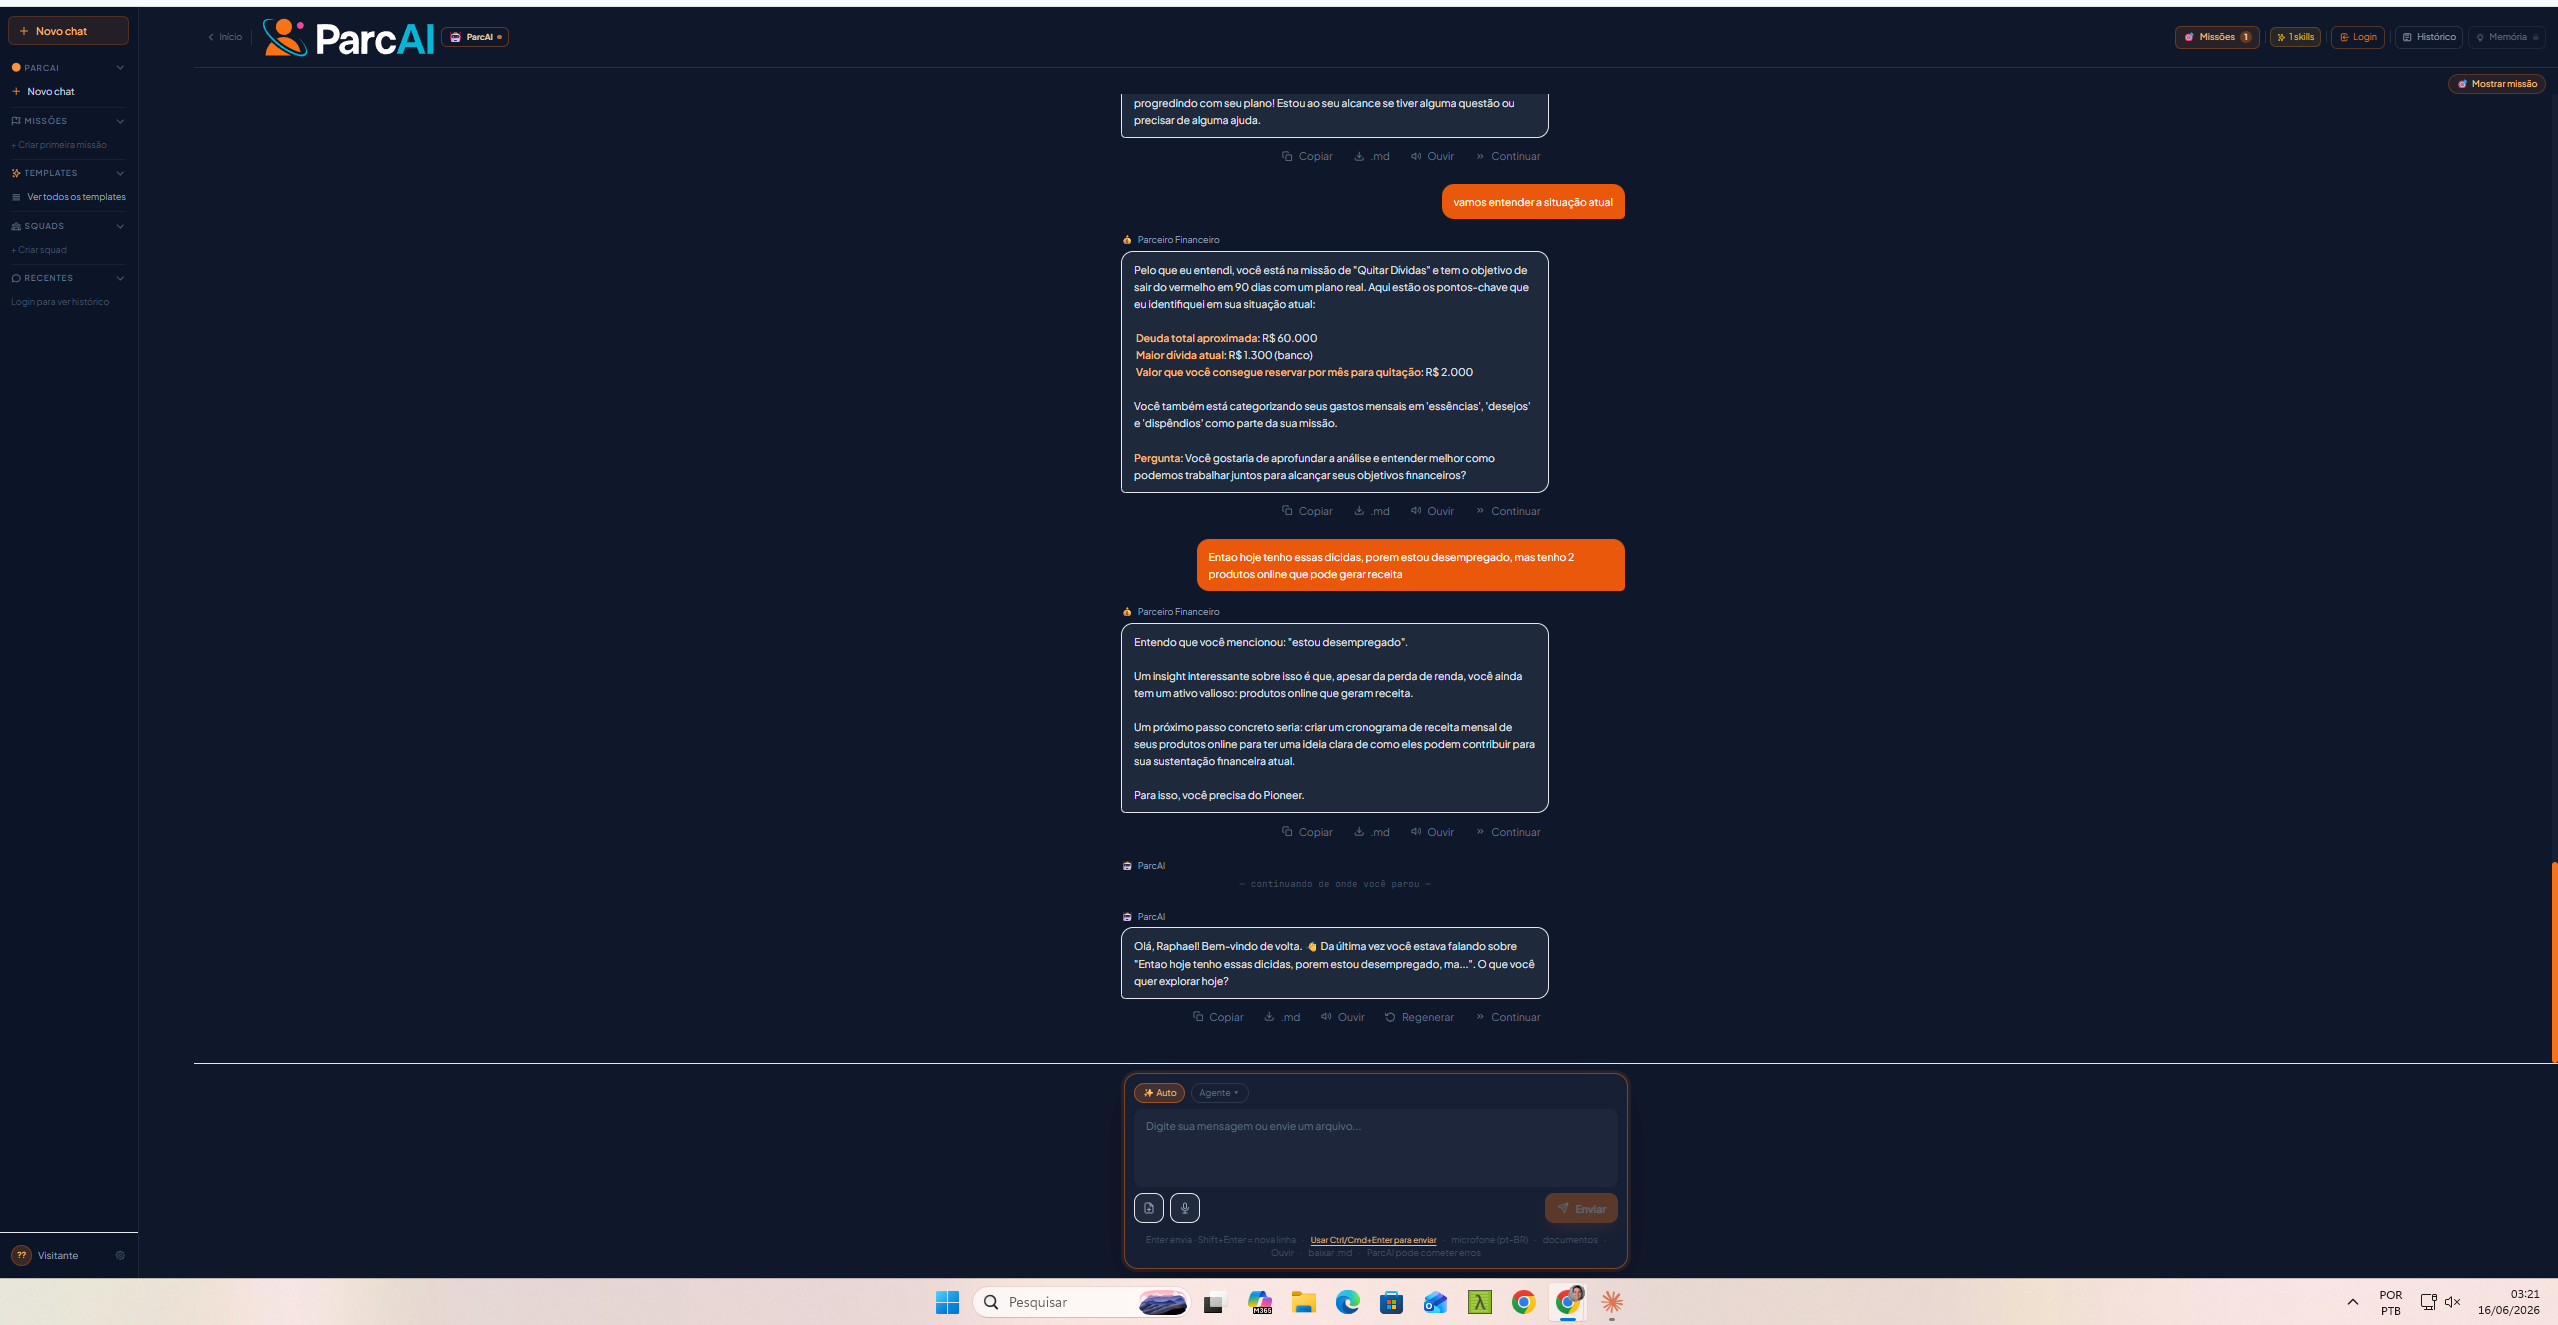This screenshot has width=2558, height=1325.
Task: Open the Agente dropdown
Action: tap(1219, 1093)
